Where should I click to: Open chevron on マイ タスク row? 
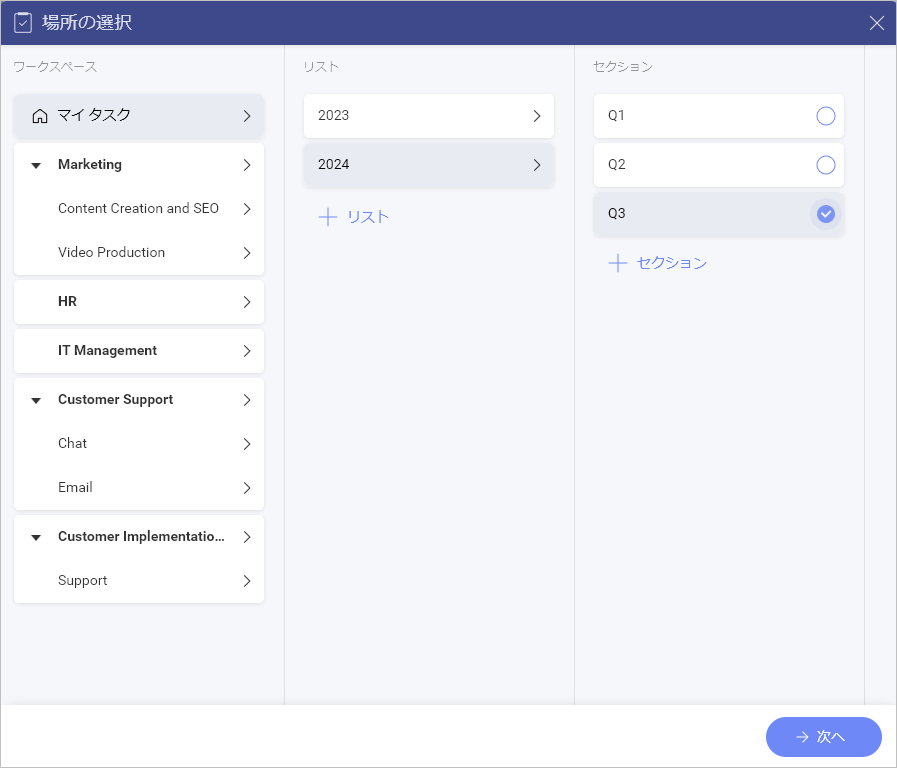click(x=247, y=116)
